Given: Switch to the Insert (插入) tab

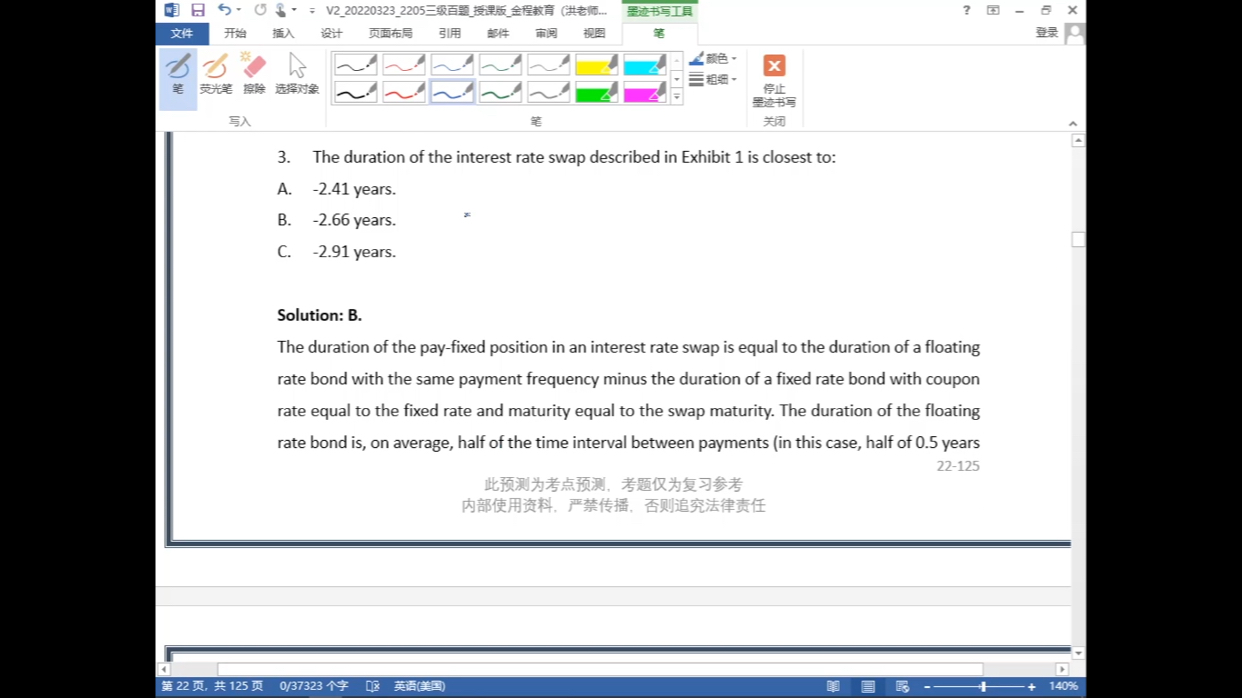Looking at the screenshot, I should point(284,33).
